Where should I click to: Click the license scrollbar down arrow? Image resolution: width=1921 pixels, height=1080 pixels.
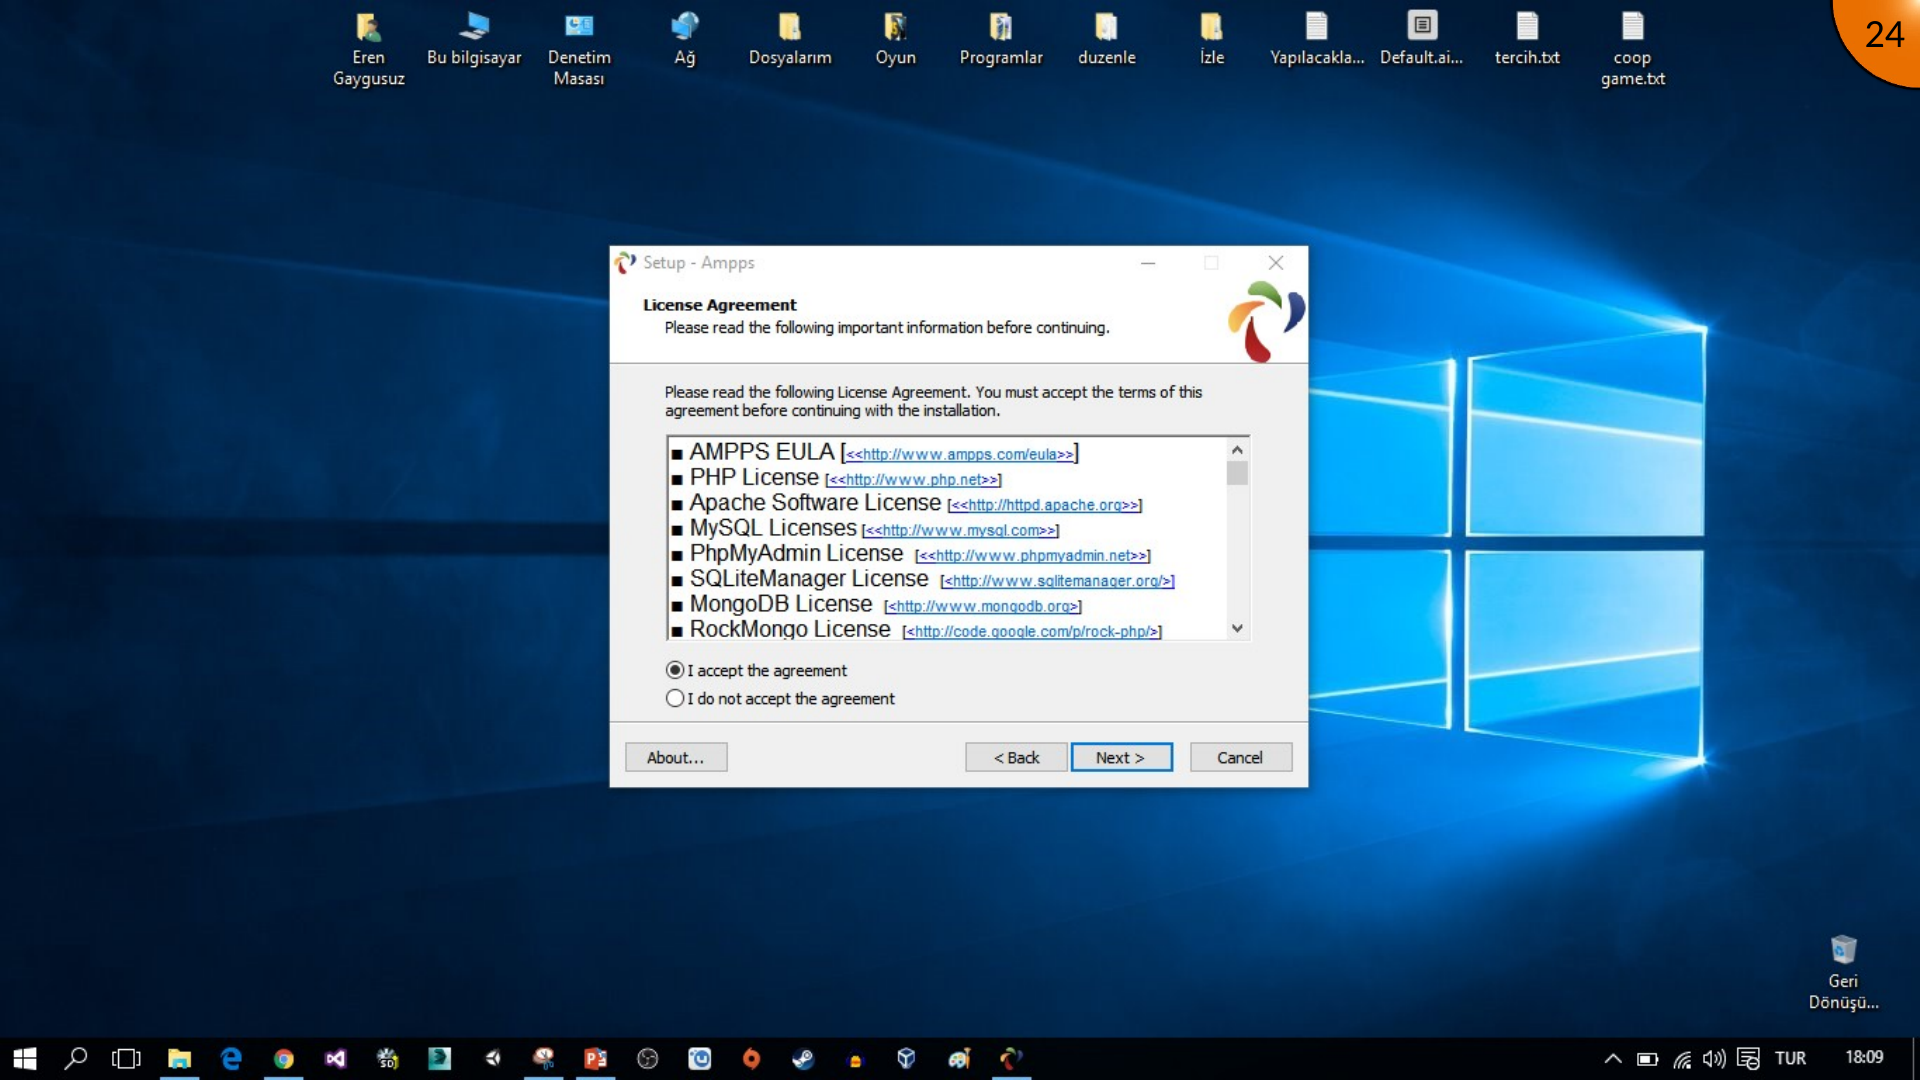1237,628
